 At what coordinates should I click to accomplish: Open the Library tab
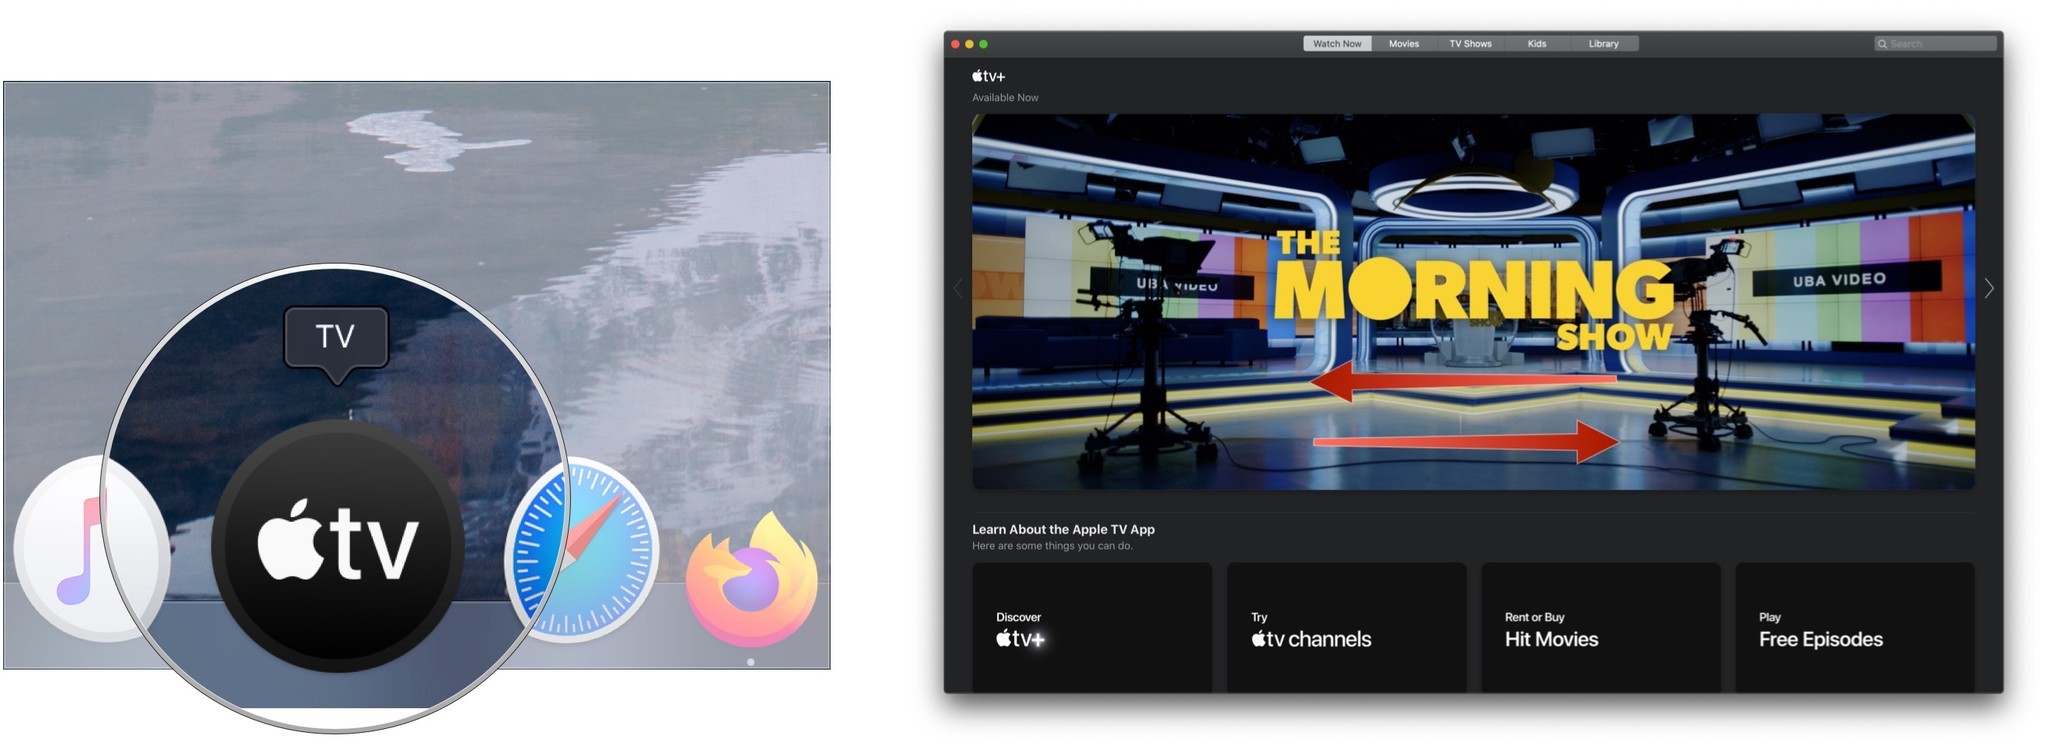tap(1603, 44)
